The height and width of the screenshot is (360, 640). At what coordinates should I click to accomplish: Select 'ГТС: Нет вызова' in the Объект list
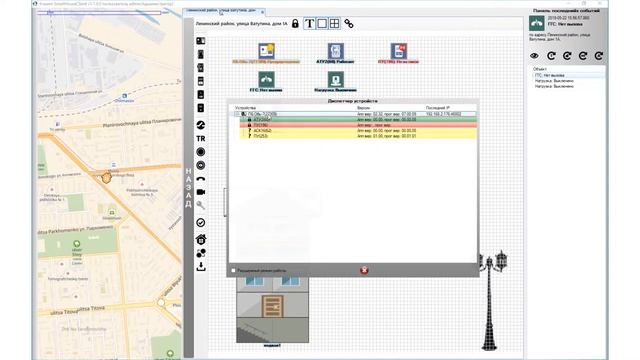tap(550, 76)
